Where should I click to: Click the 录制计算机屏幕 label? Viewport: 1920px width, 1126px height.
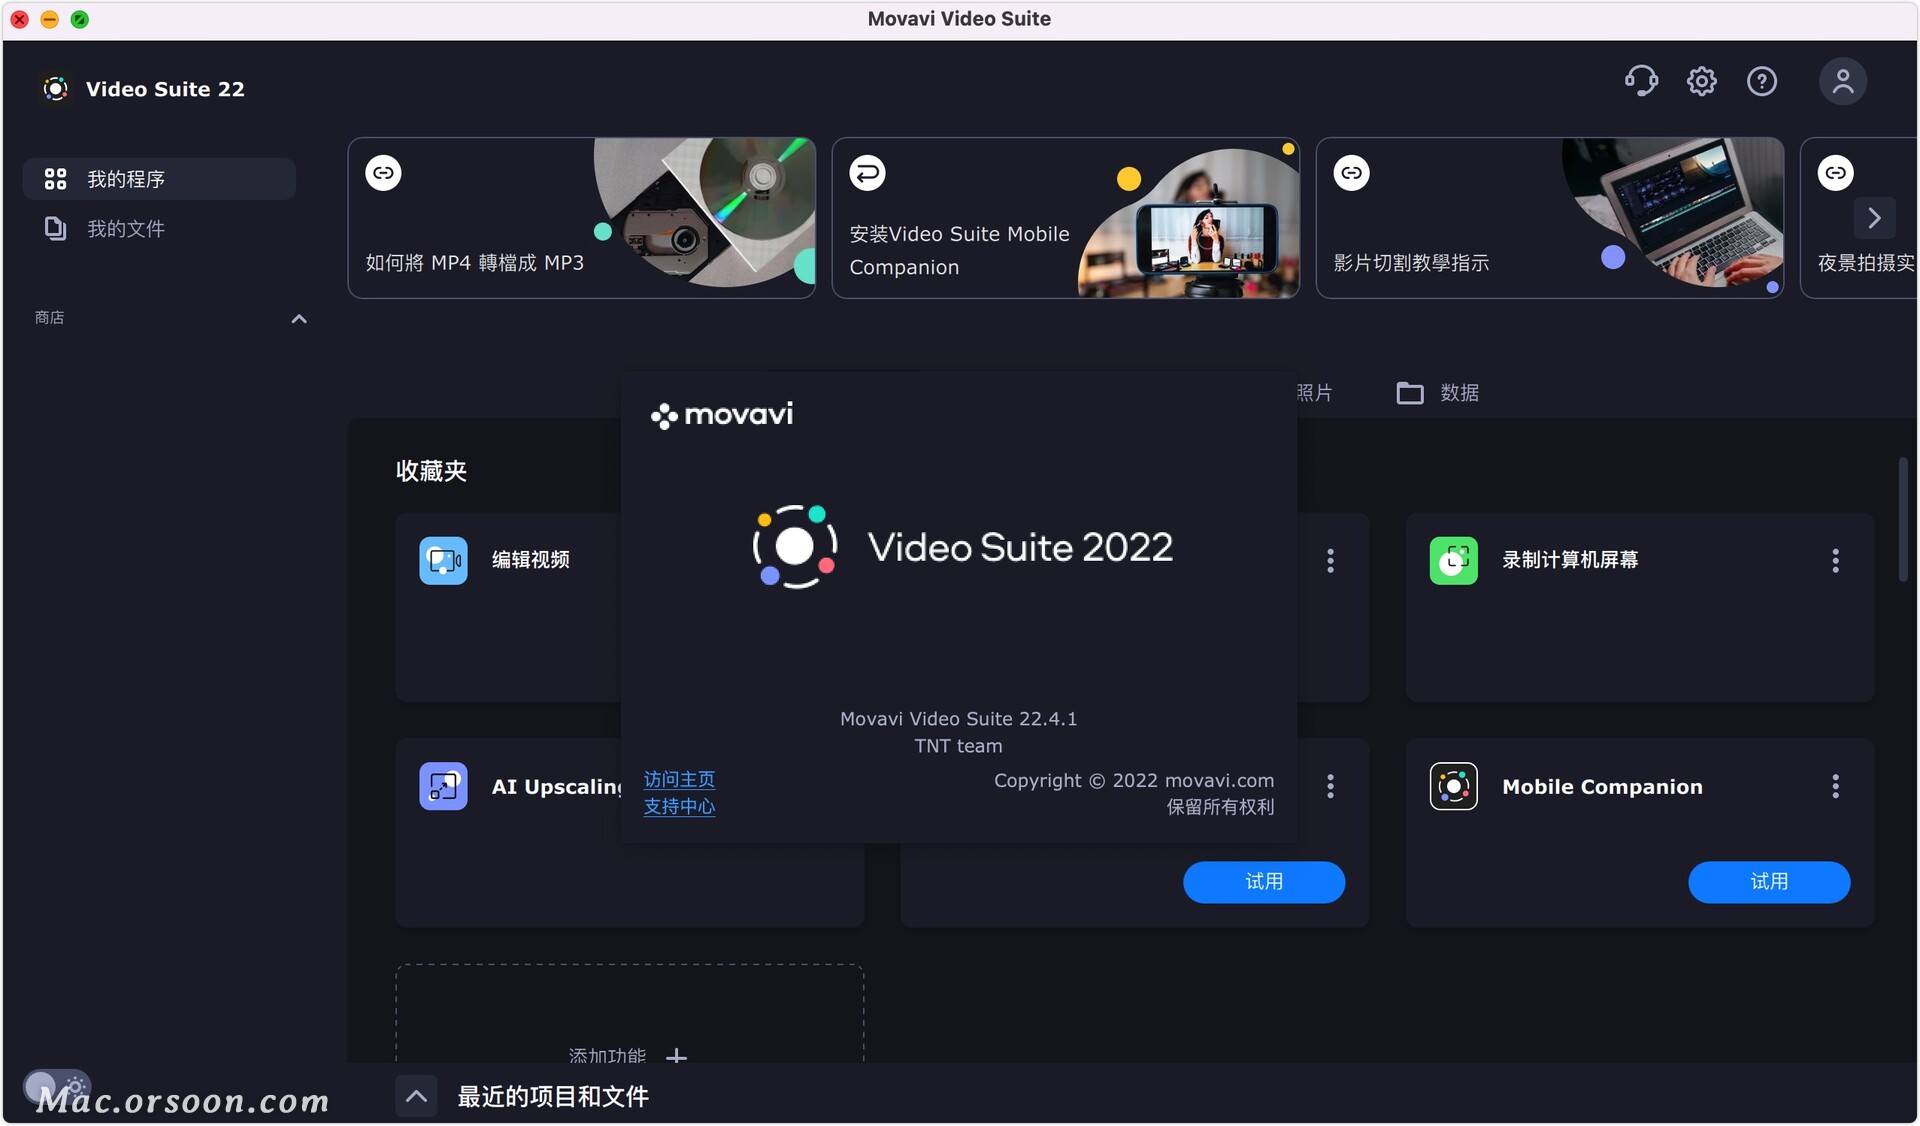coord(1570,560)
